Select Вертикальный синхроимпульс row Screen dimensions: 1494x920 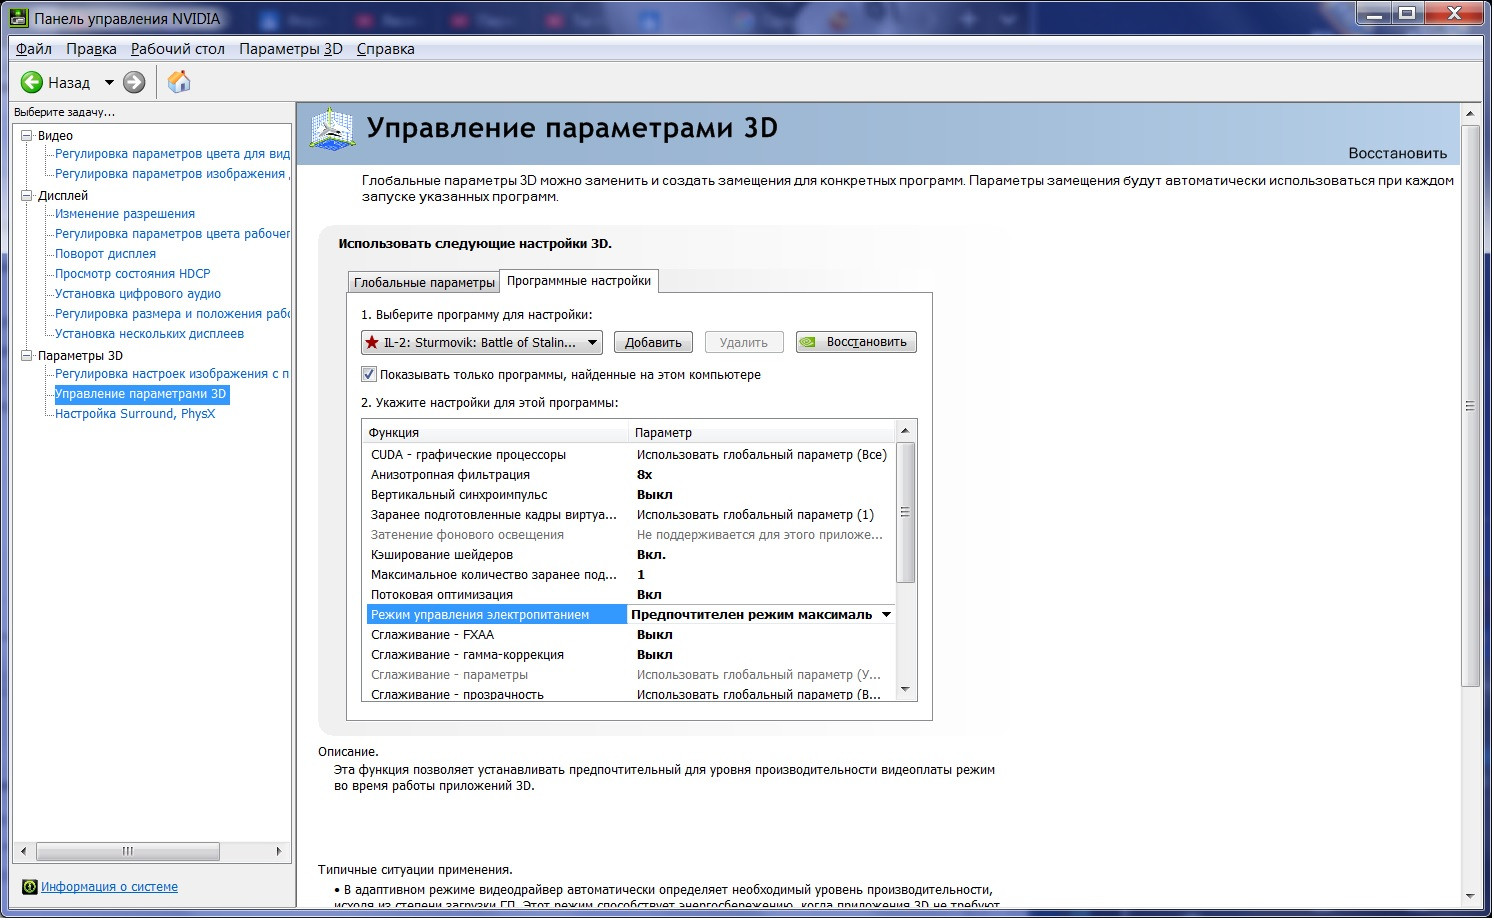pos(629,495)
